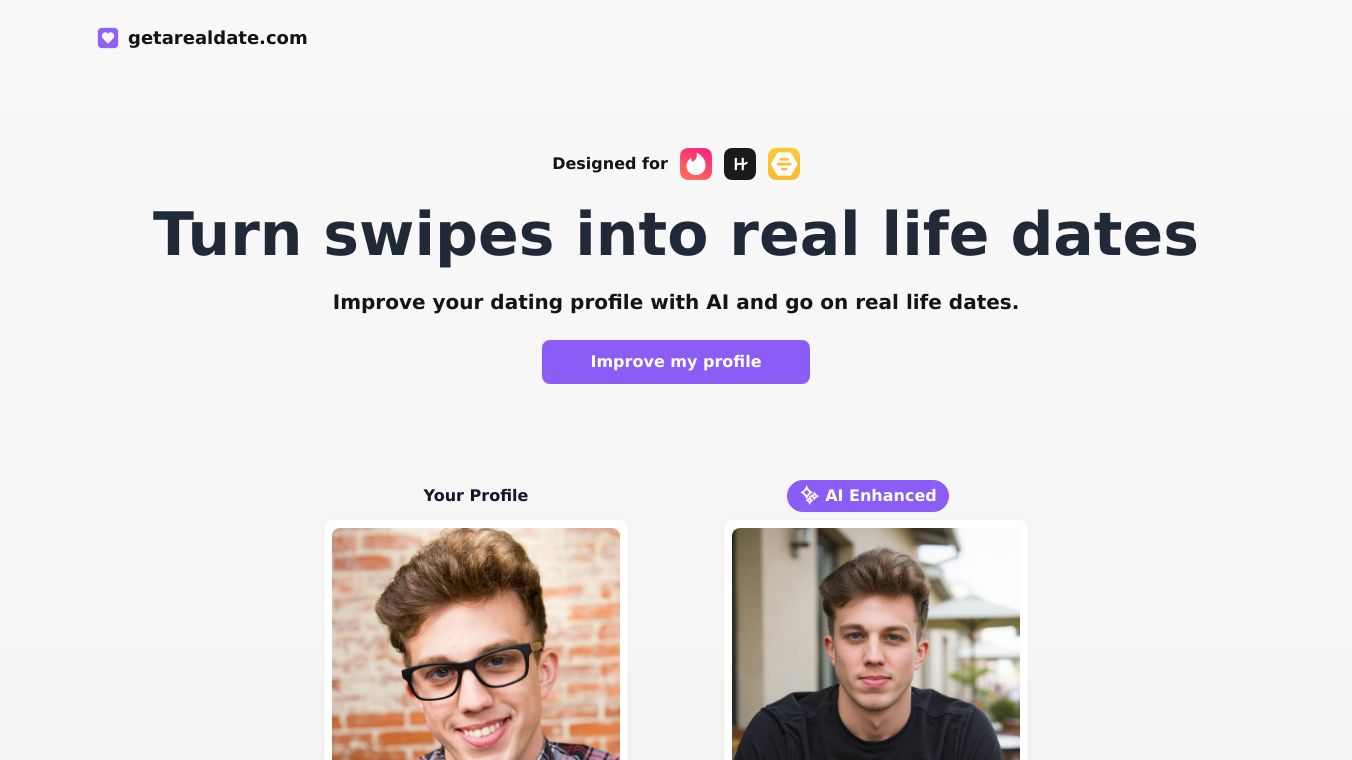This screenshot has height=760, width=1352.
Task: Click the Your Profile heading label
Action: 476,496
